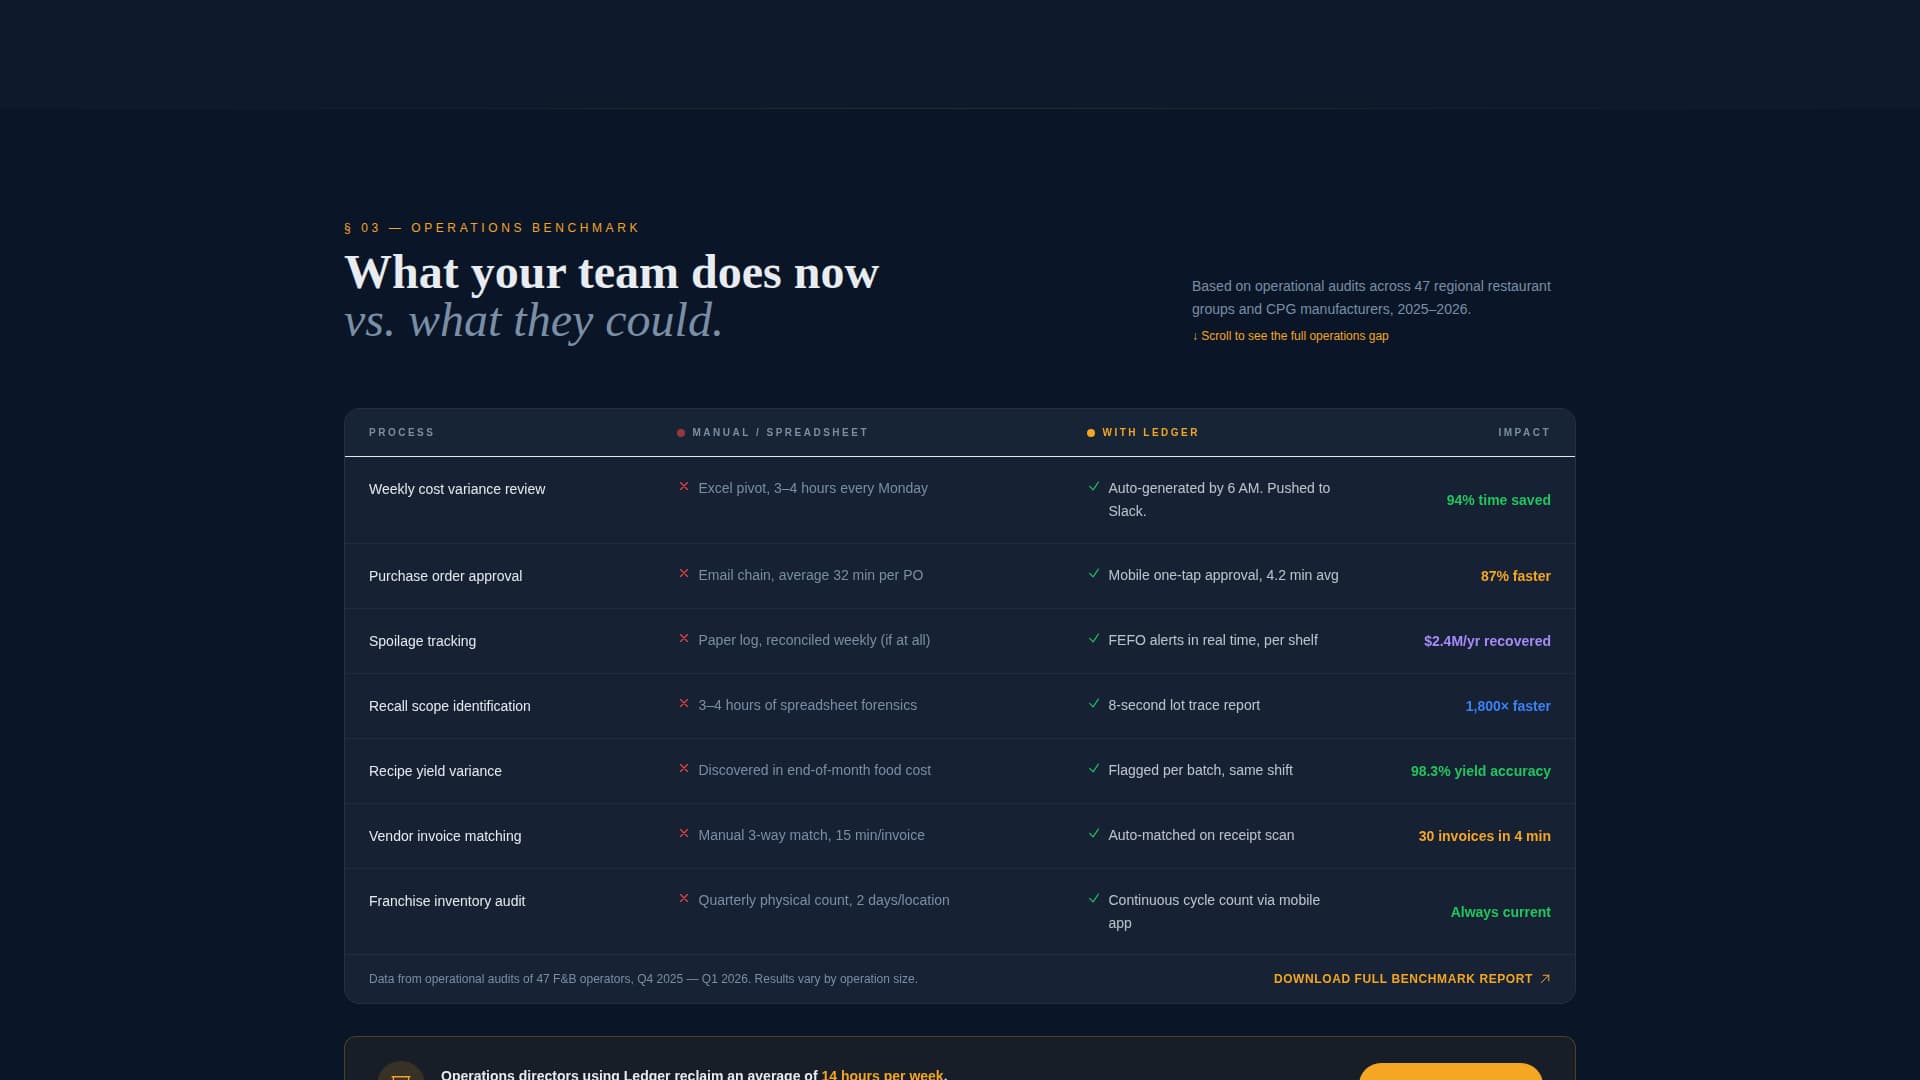1920x1080 pixels.
Task: Click the green check beside Auto-generated by 6 AM
Action: point(1094,487)
